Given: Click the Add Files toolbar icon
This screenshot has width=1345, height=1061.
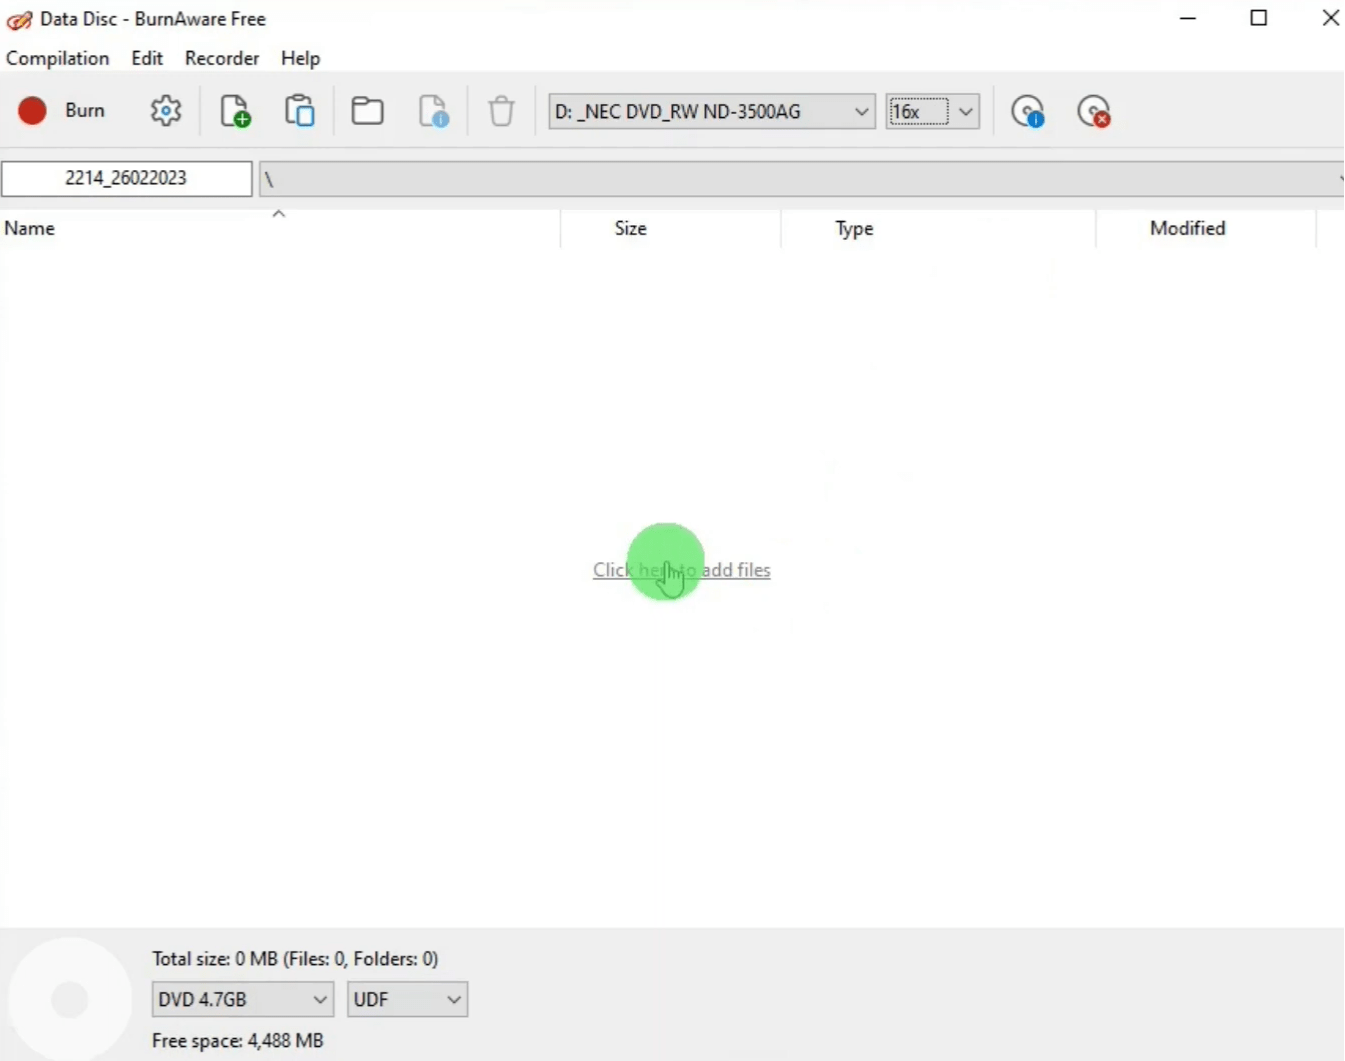Looking at the screenshot, I should point(235,111).
